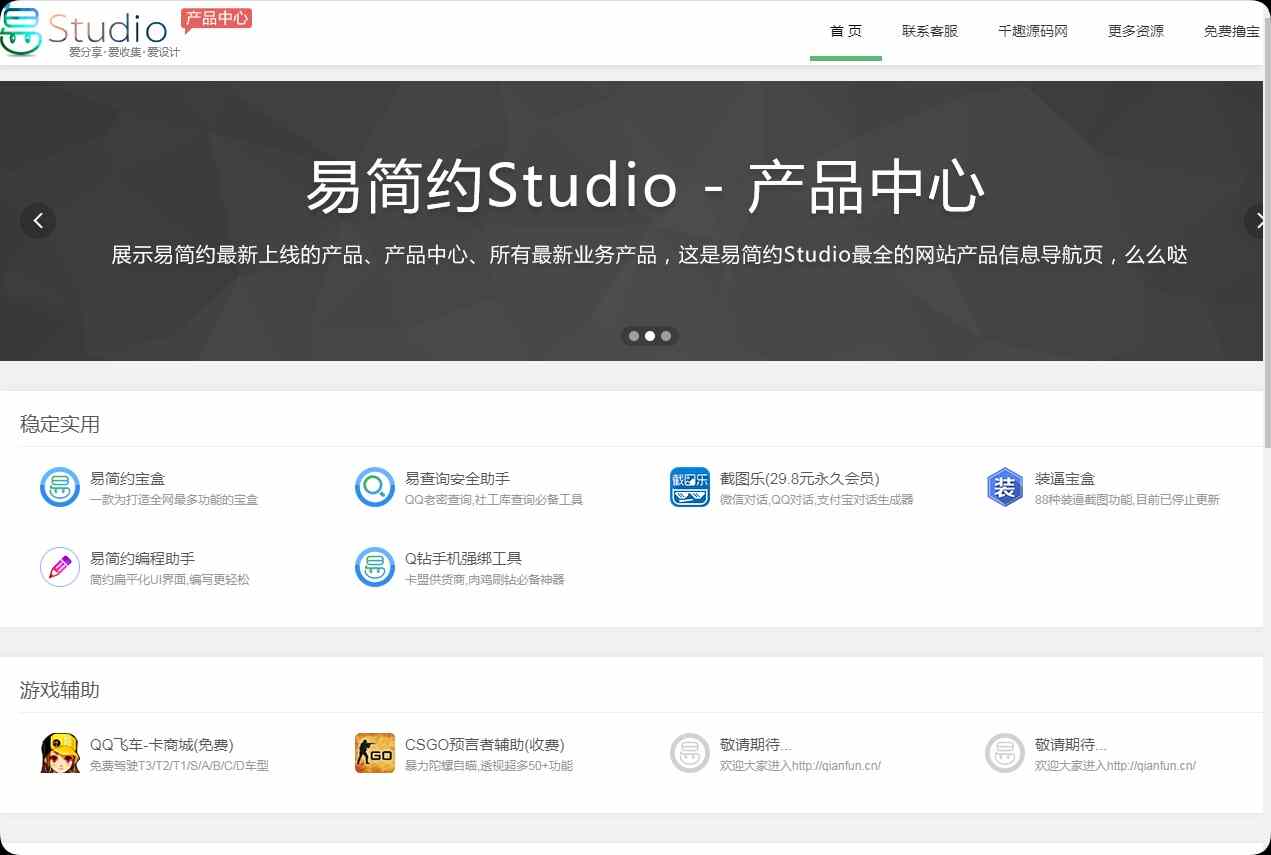
Task: Open the first 敬请期待 placeholder icon
Action: tap(689, 754)
